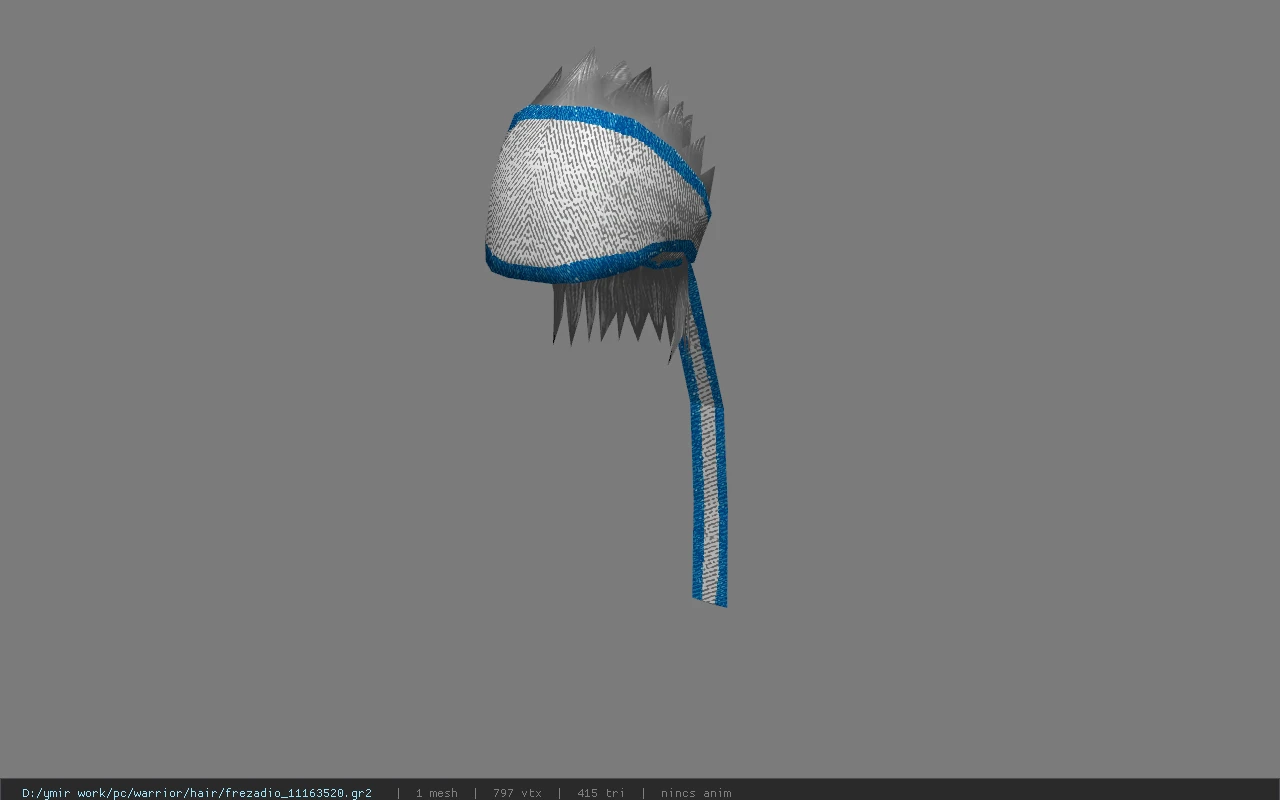Click the 'nincs anim' status entry

point(696,793)
